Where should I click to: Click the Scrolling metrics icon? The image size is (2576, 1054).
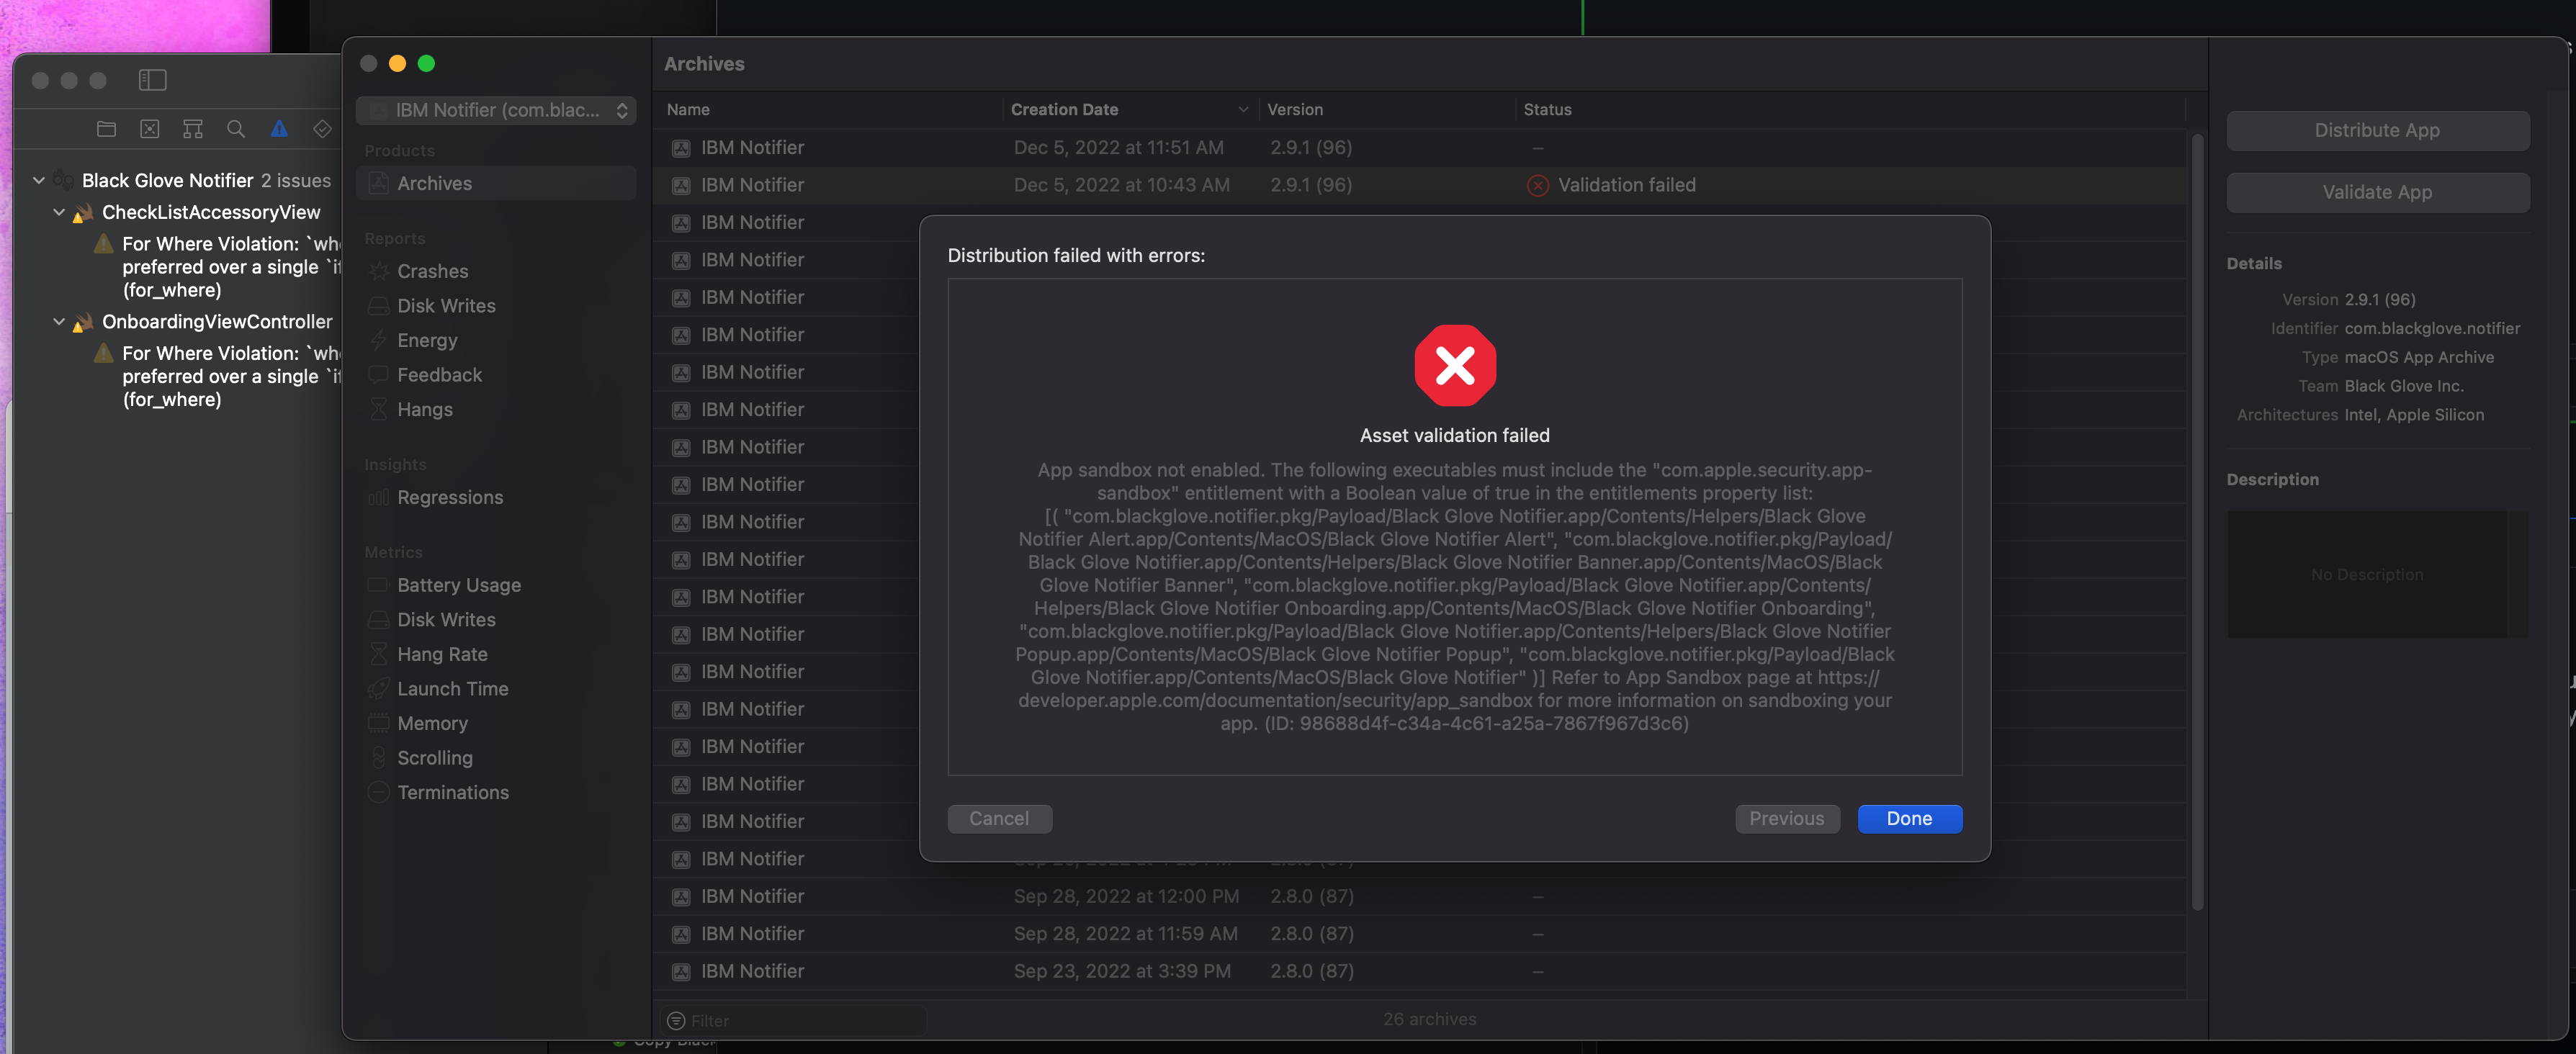point(378,757)
